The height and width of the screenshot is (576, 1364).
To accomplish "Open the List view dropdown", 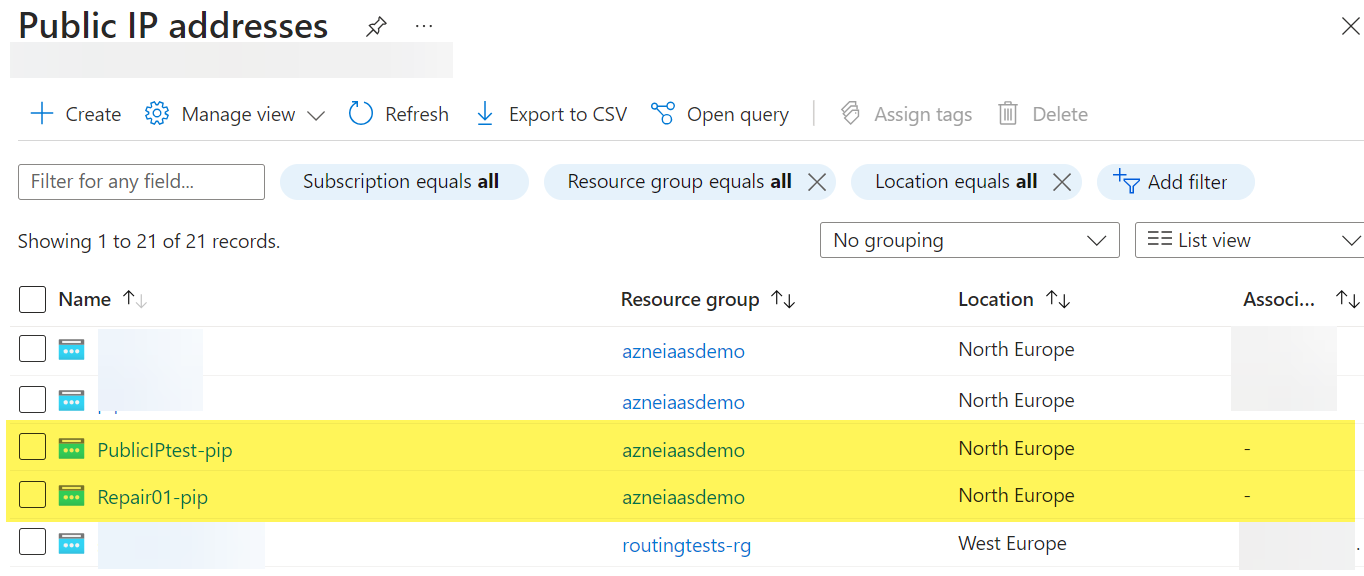I will tap(1249, 240).
